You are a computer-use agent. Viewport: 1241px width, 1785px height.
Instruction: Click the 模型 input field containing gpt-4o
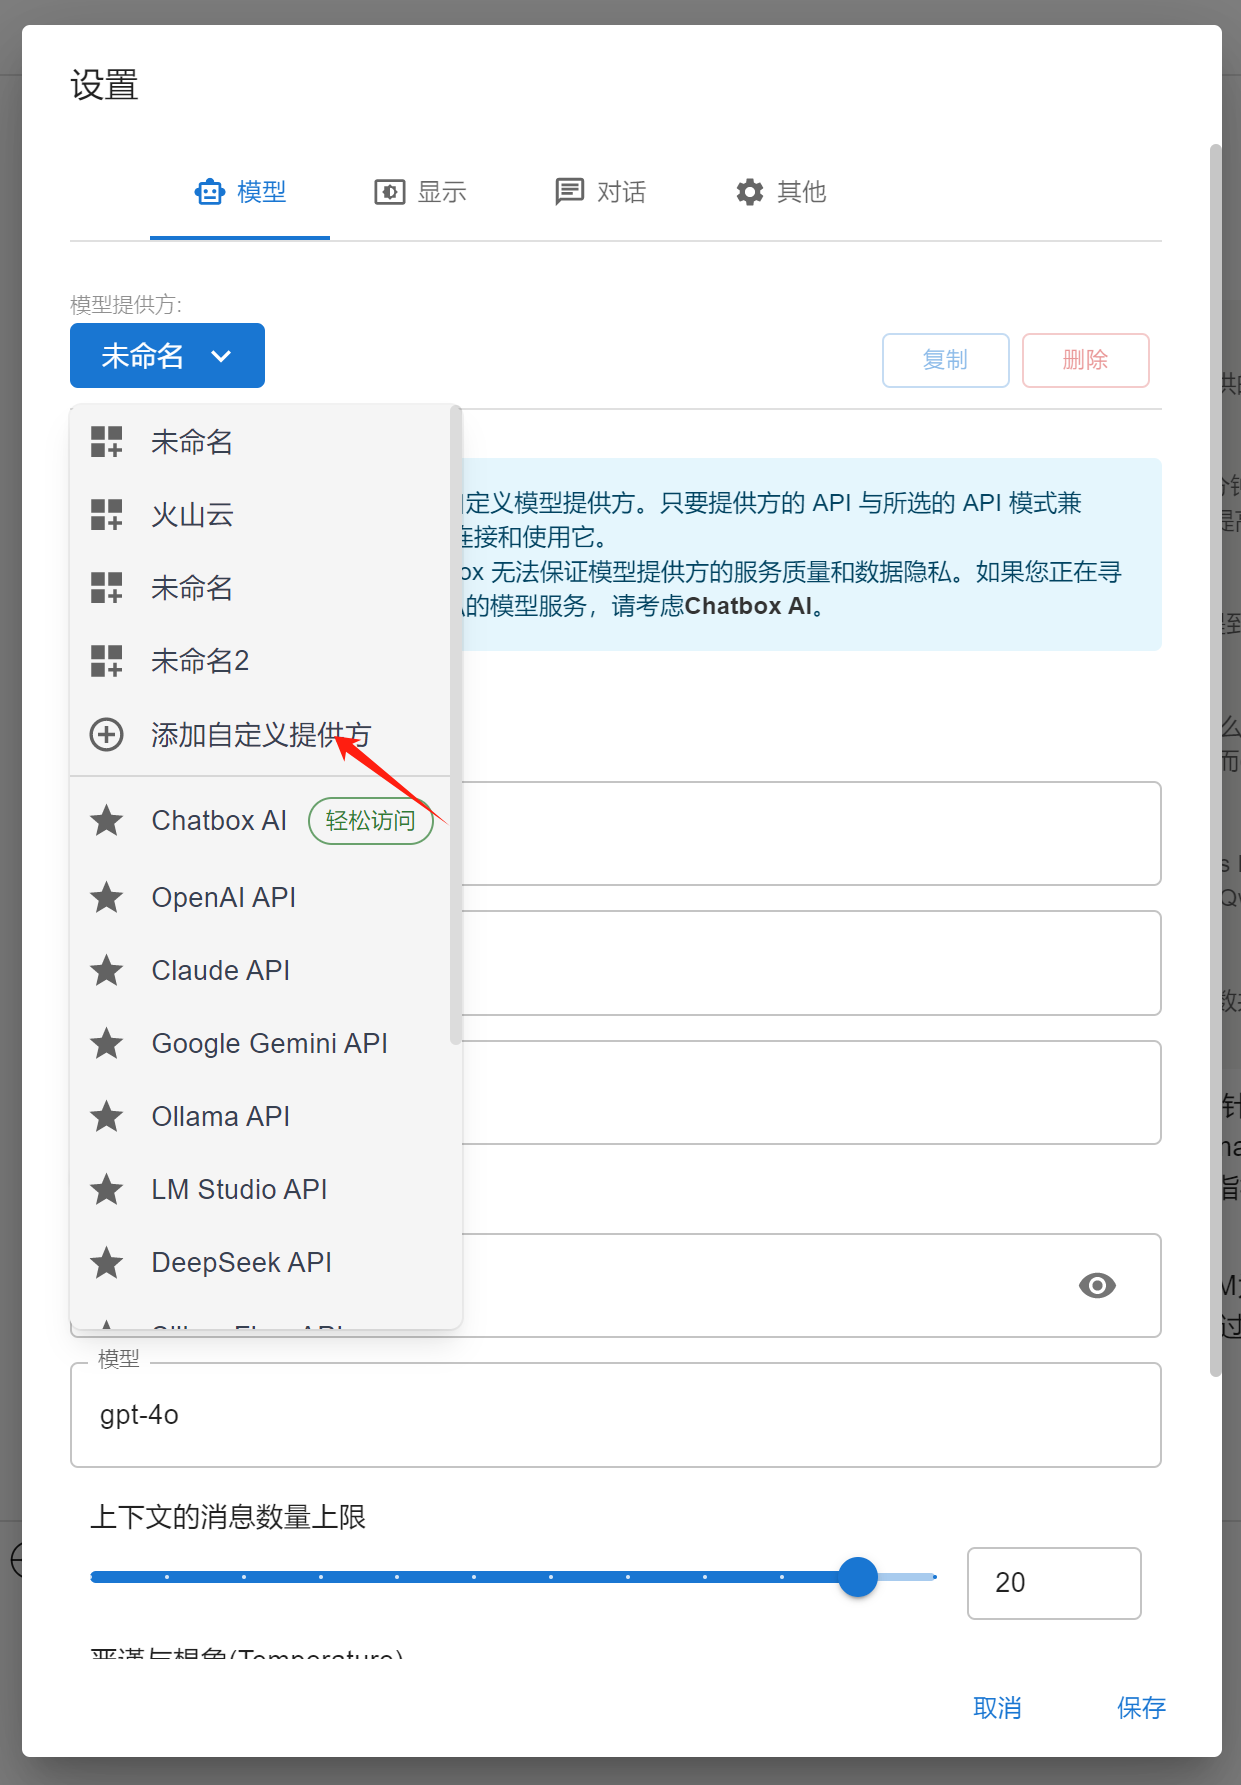pyautogui.click(x=616, y=1415)
